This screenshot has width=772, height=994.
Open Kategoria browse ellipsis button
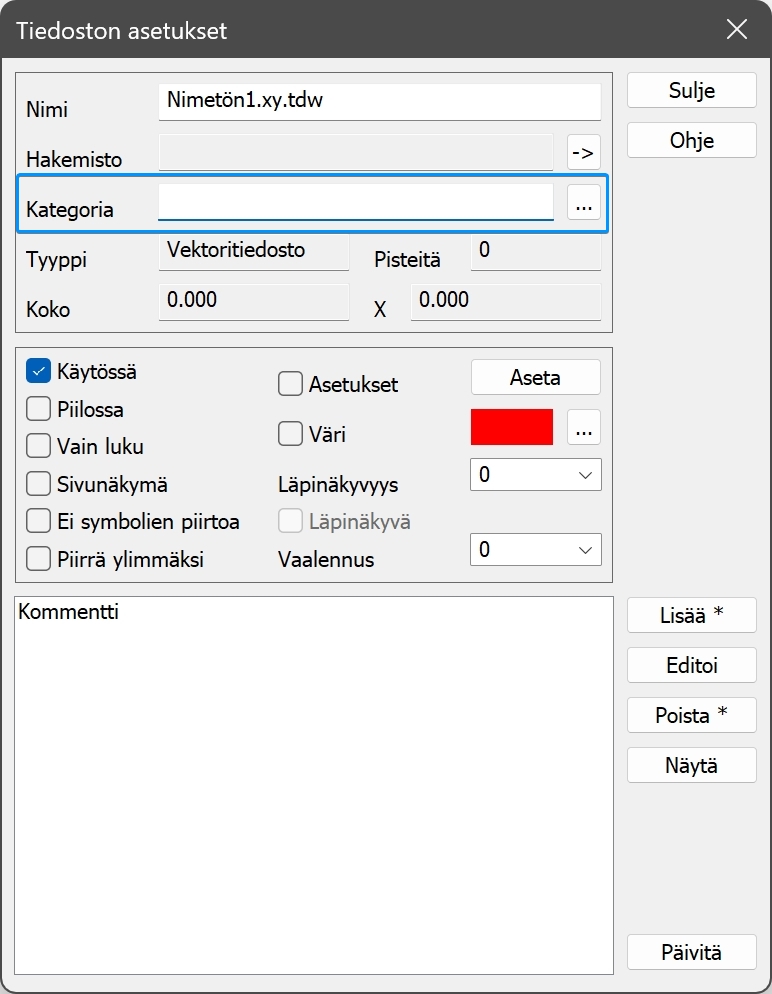pyautogui.click(x=584, y=202)
